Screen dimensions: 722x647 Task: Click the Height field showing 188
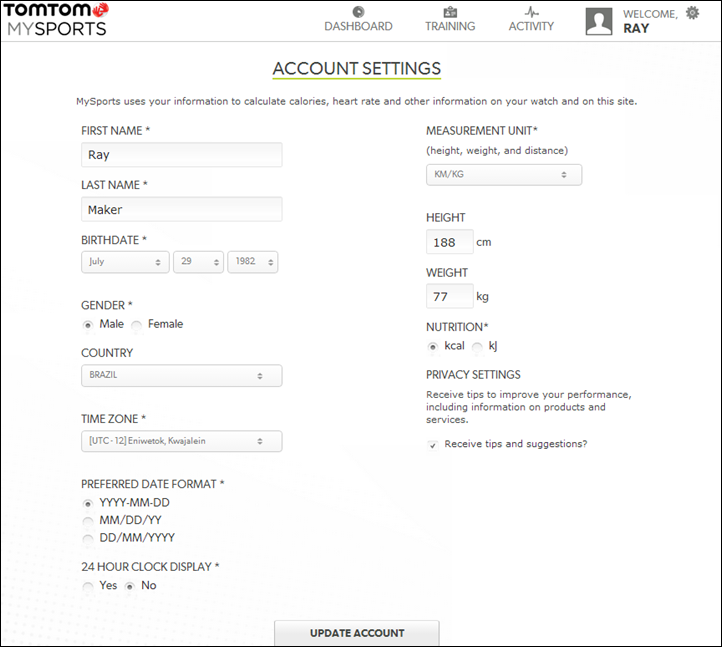(x=449, y=242)
